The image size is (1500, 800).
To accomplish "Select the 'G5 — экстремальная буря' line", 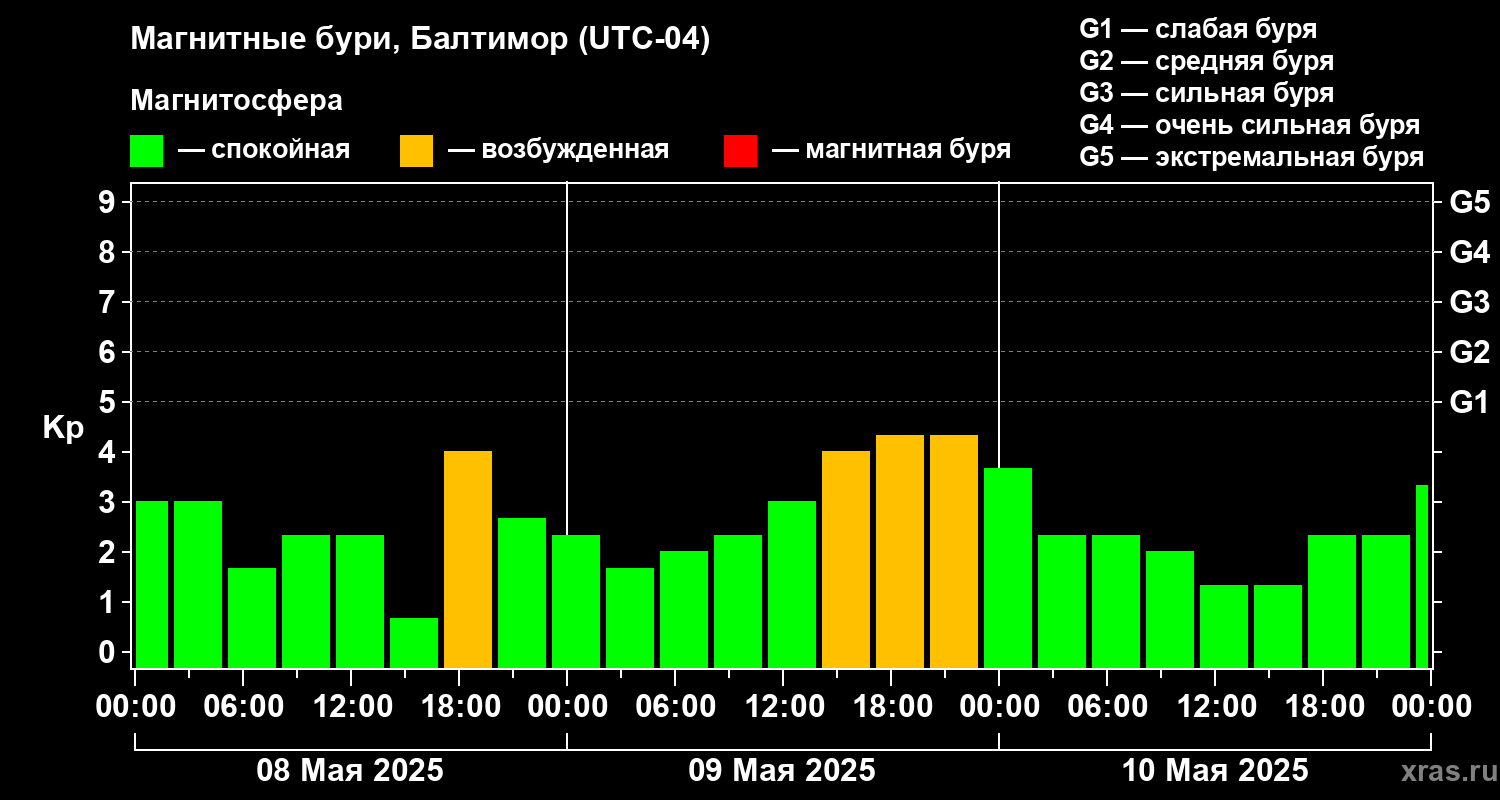I will [x=1251, y=157].
